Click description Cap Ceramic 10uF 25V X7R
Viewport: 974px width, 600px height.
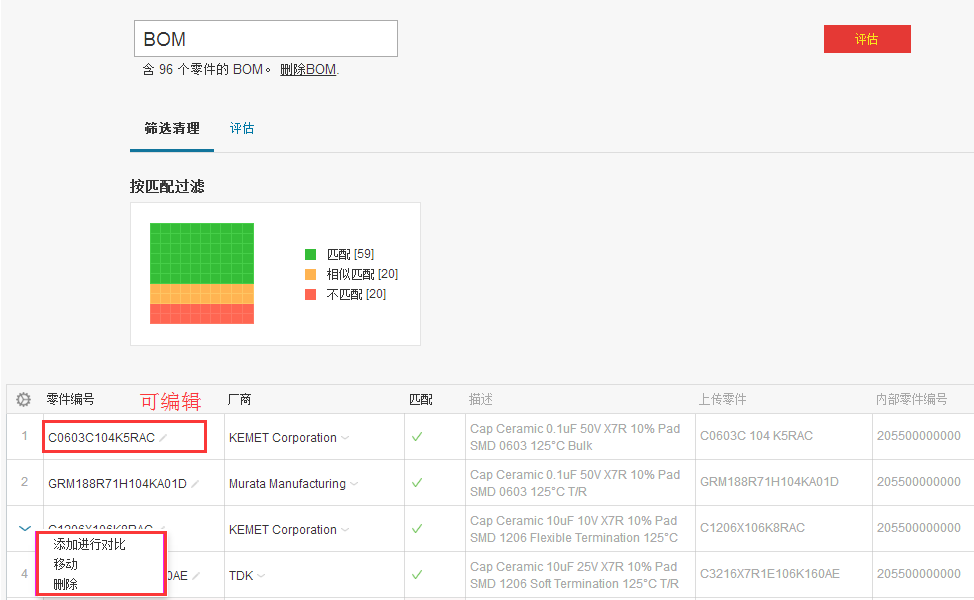(x=575, y=575)
